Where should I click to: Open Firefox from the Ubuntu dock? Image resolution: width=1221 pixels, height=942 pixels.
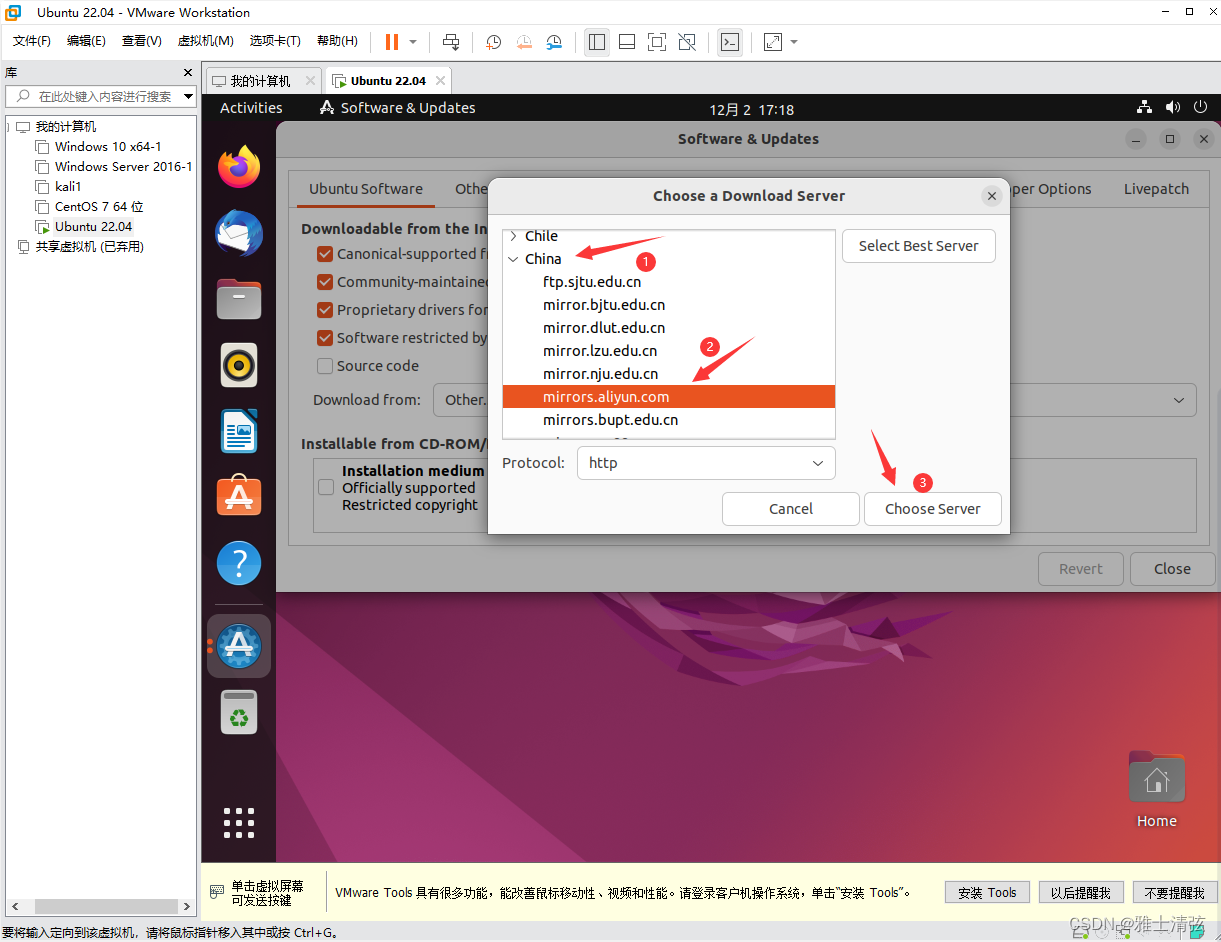[x=239, y=167]
